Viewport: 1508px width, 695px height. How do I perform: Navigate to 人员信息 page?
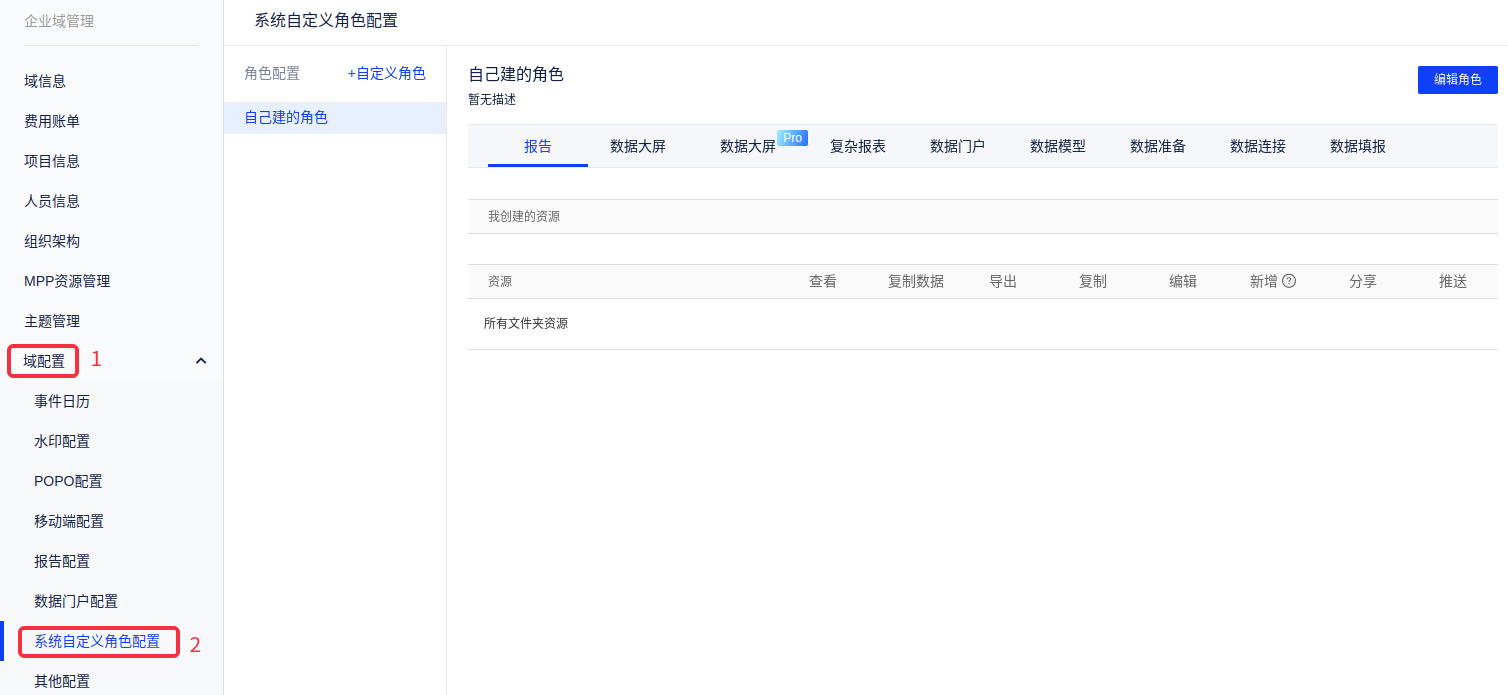(x=52, y=201)
